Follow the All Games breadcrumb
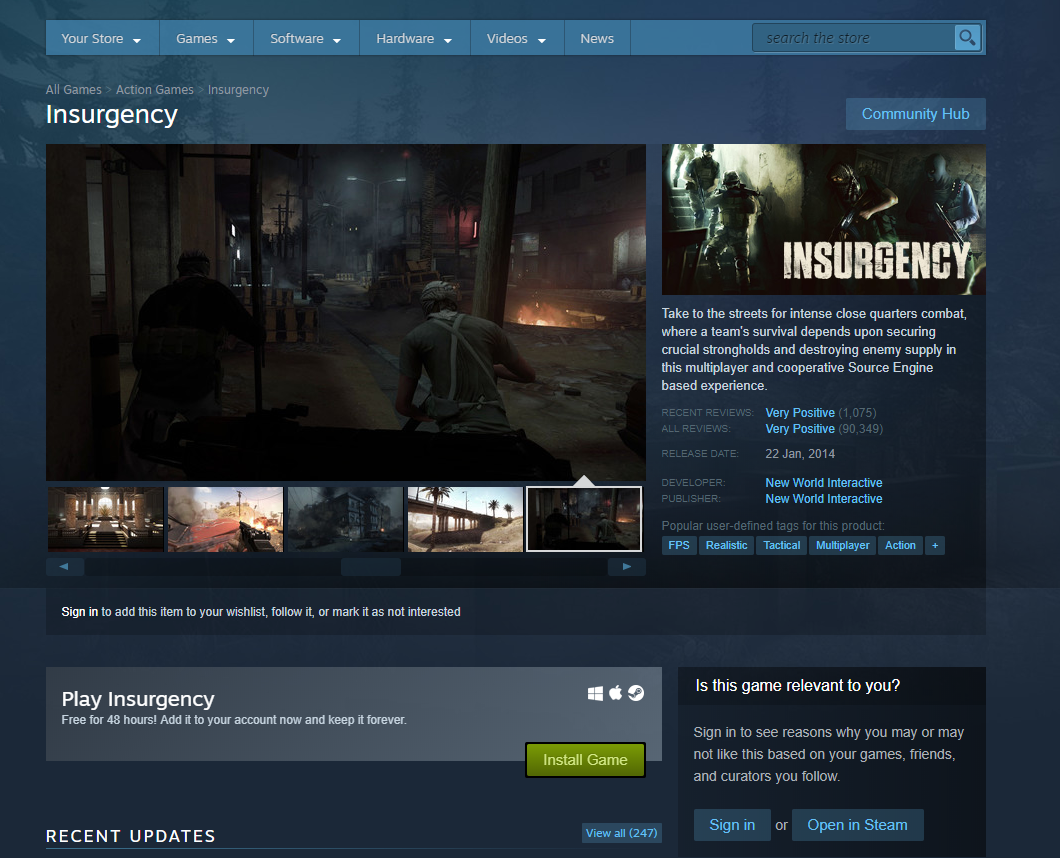 click(x=73, y=89)
